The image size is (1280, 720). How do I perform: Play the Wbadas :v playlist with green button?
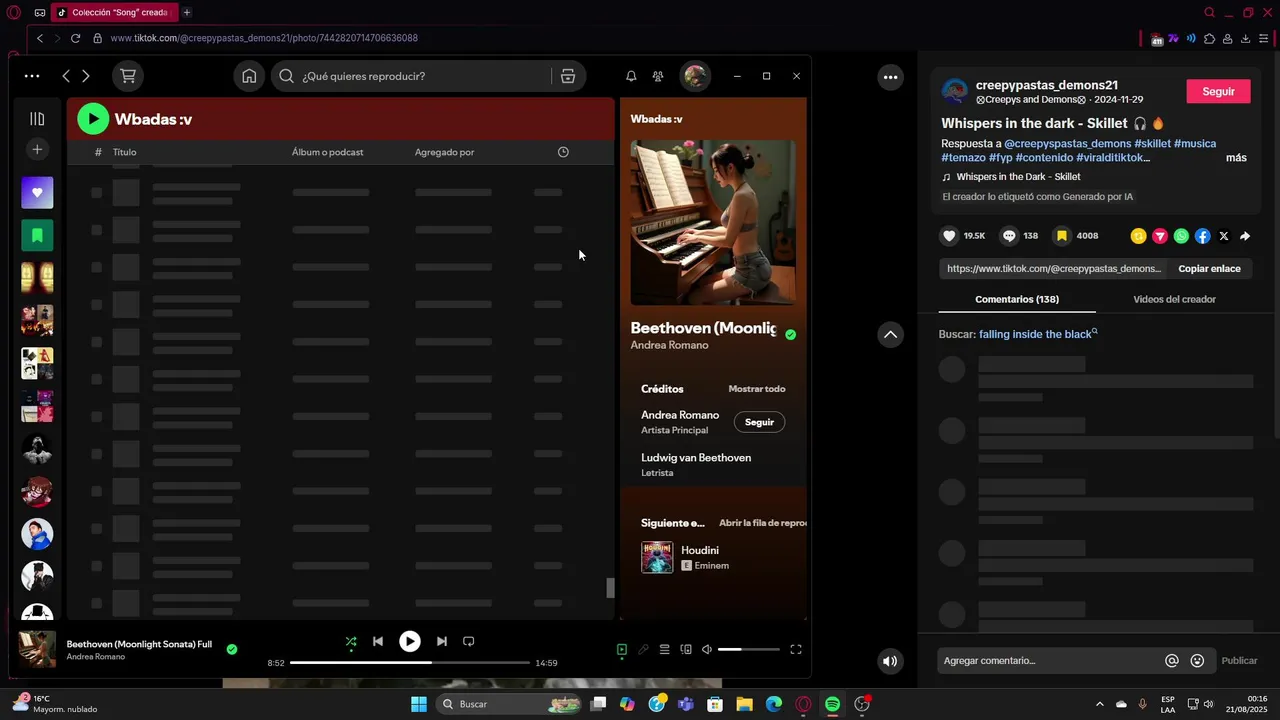(x=93, y=119)
